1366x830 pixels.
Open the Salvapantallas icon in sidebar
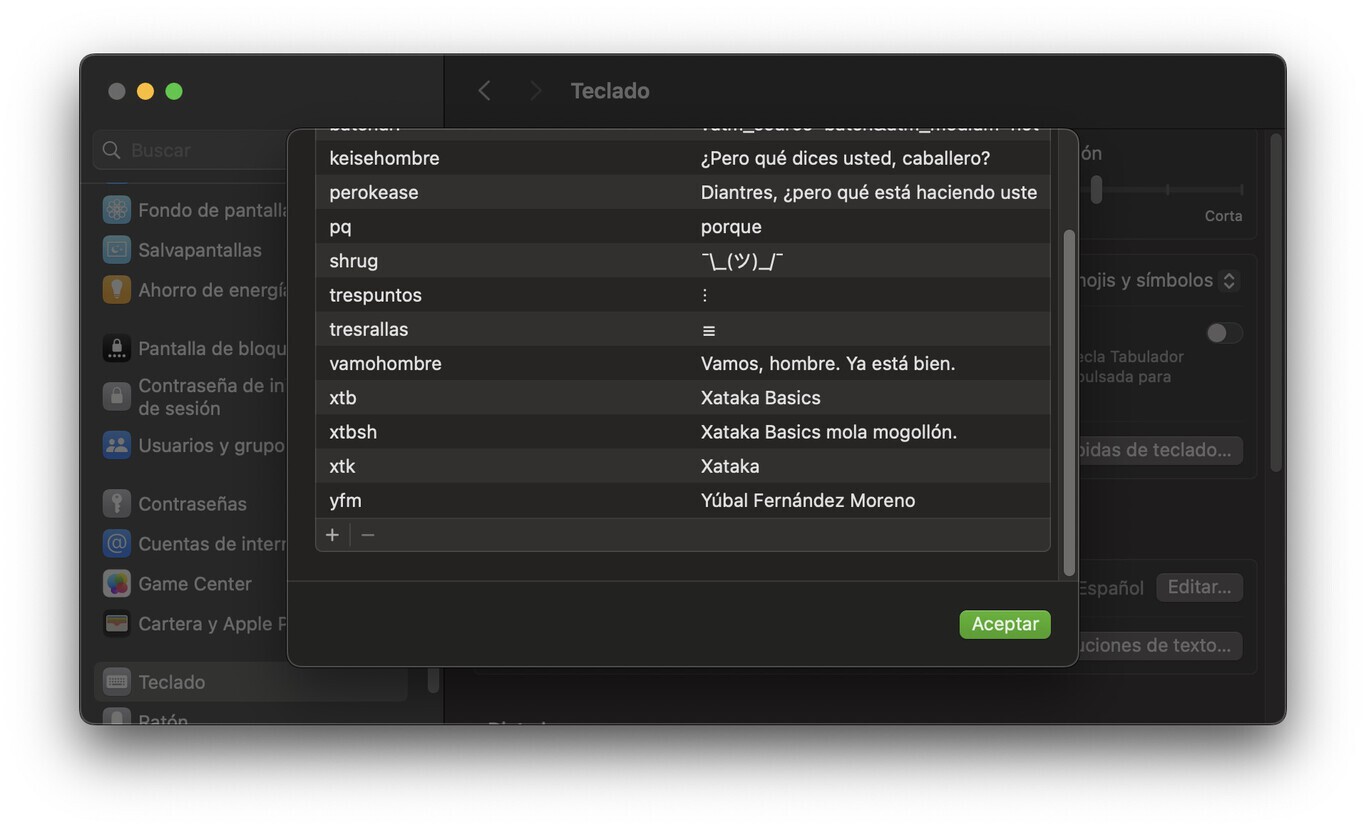click(117, 250)
